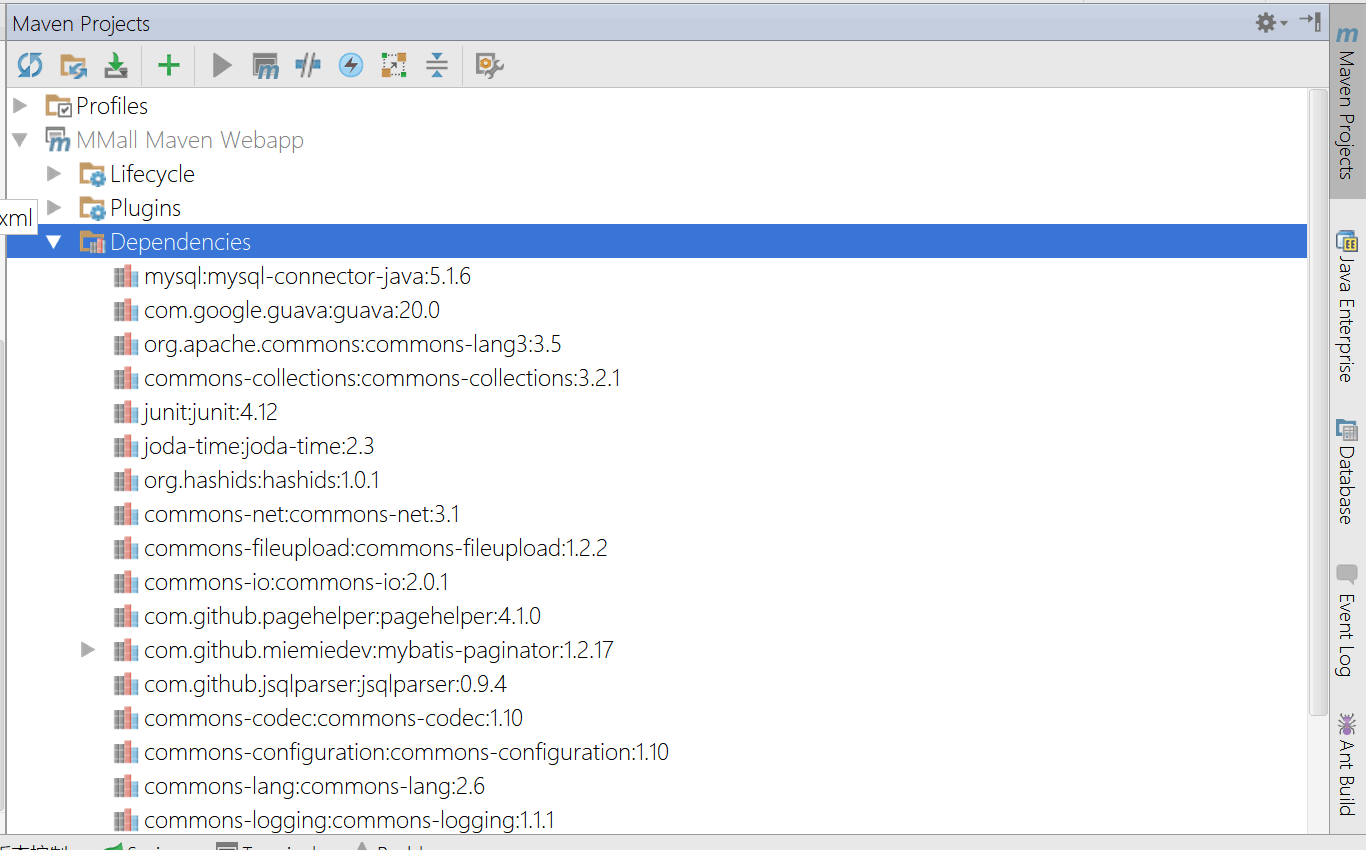The image size is (1366, 850).
Task: Click library icon beside mysql-connector-java
Action: 126,276
